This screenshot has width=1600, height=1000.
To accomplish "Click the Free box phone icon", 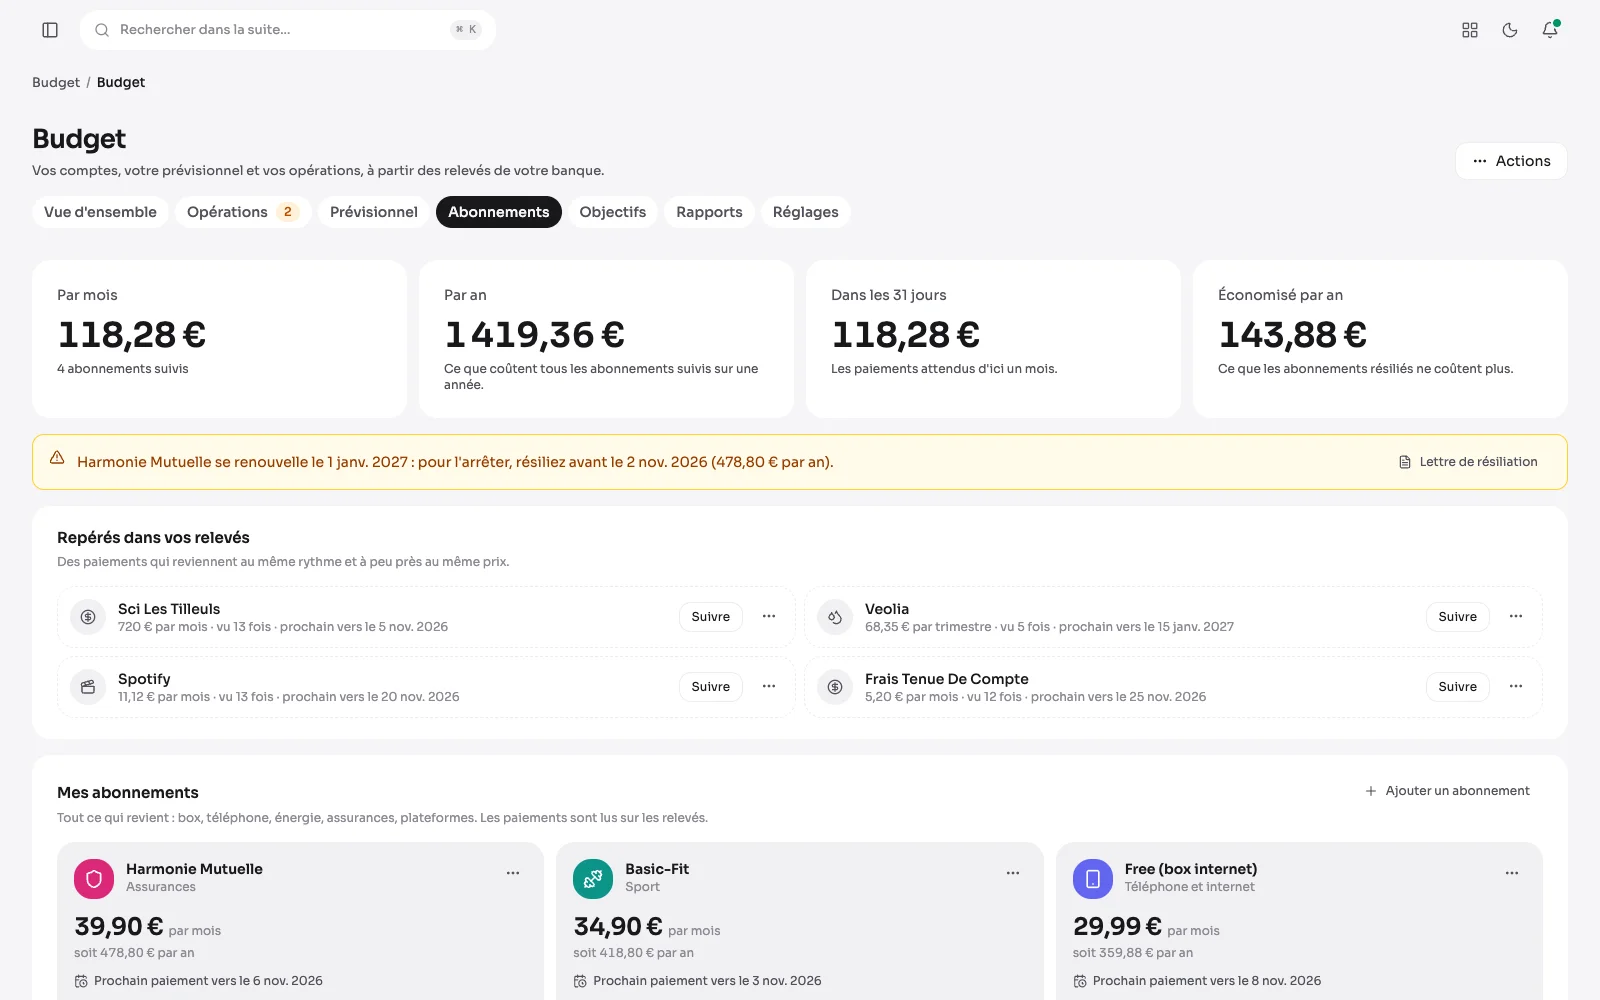I will (1093, 879).
